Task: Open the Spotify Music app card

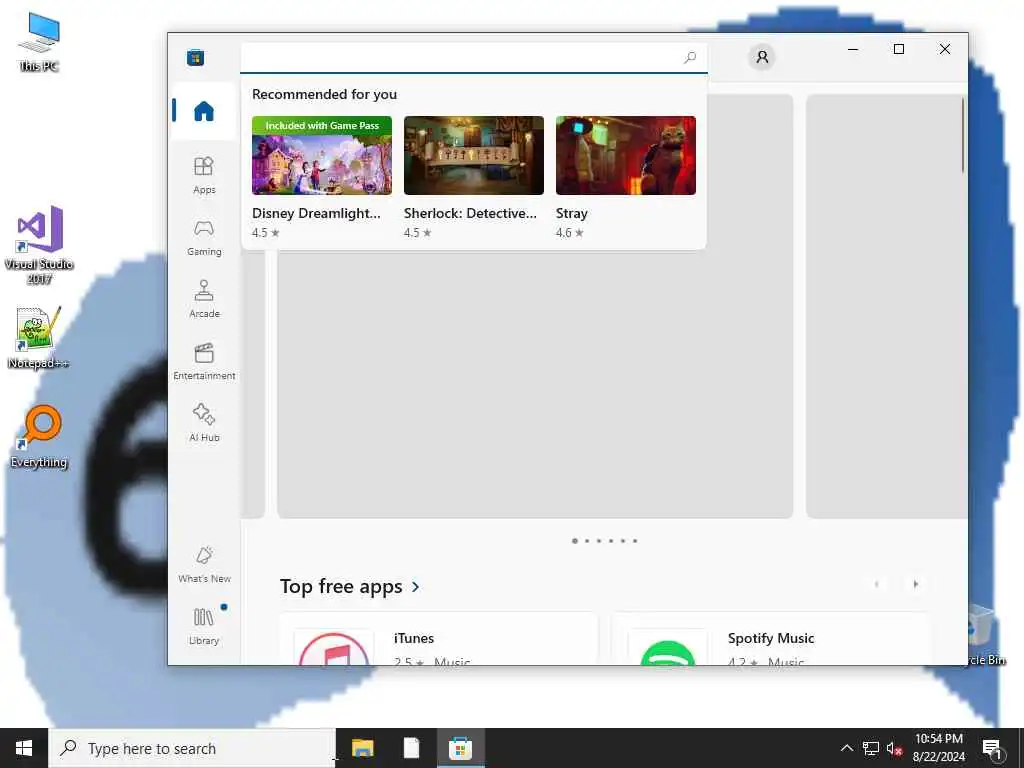Action: (x=771, y=639)
